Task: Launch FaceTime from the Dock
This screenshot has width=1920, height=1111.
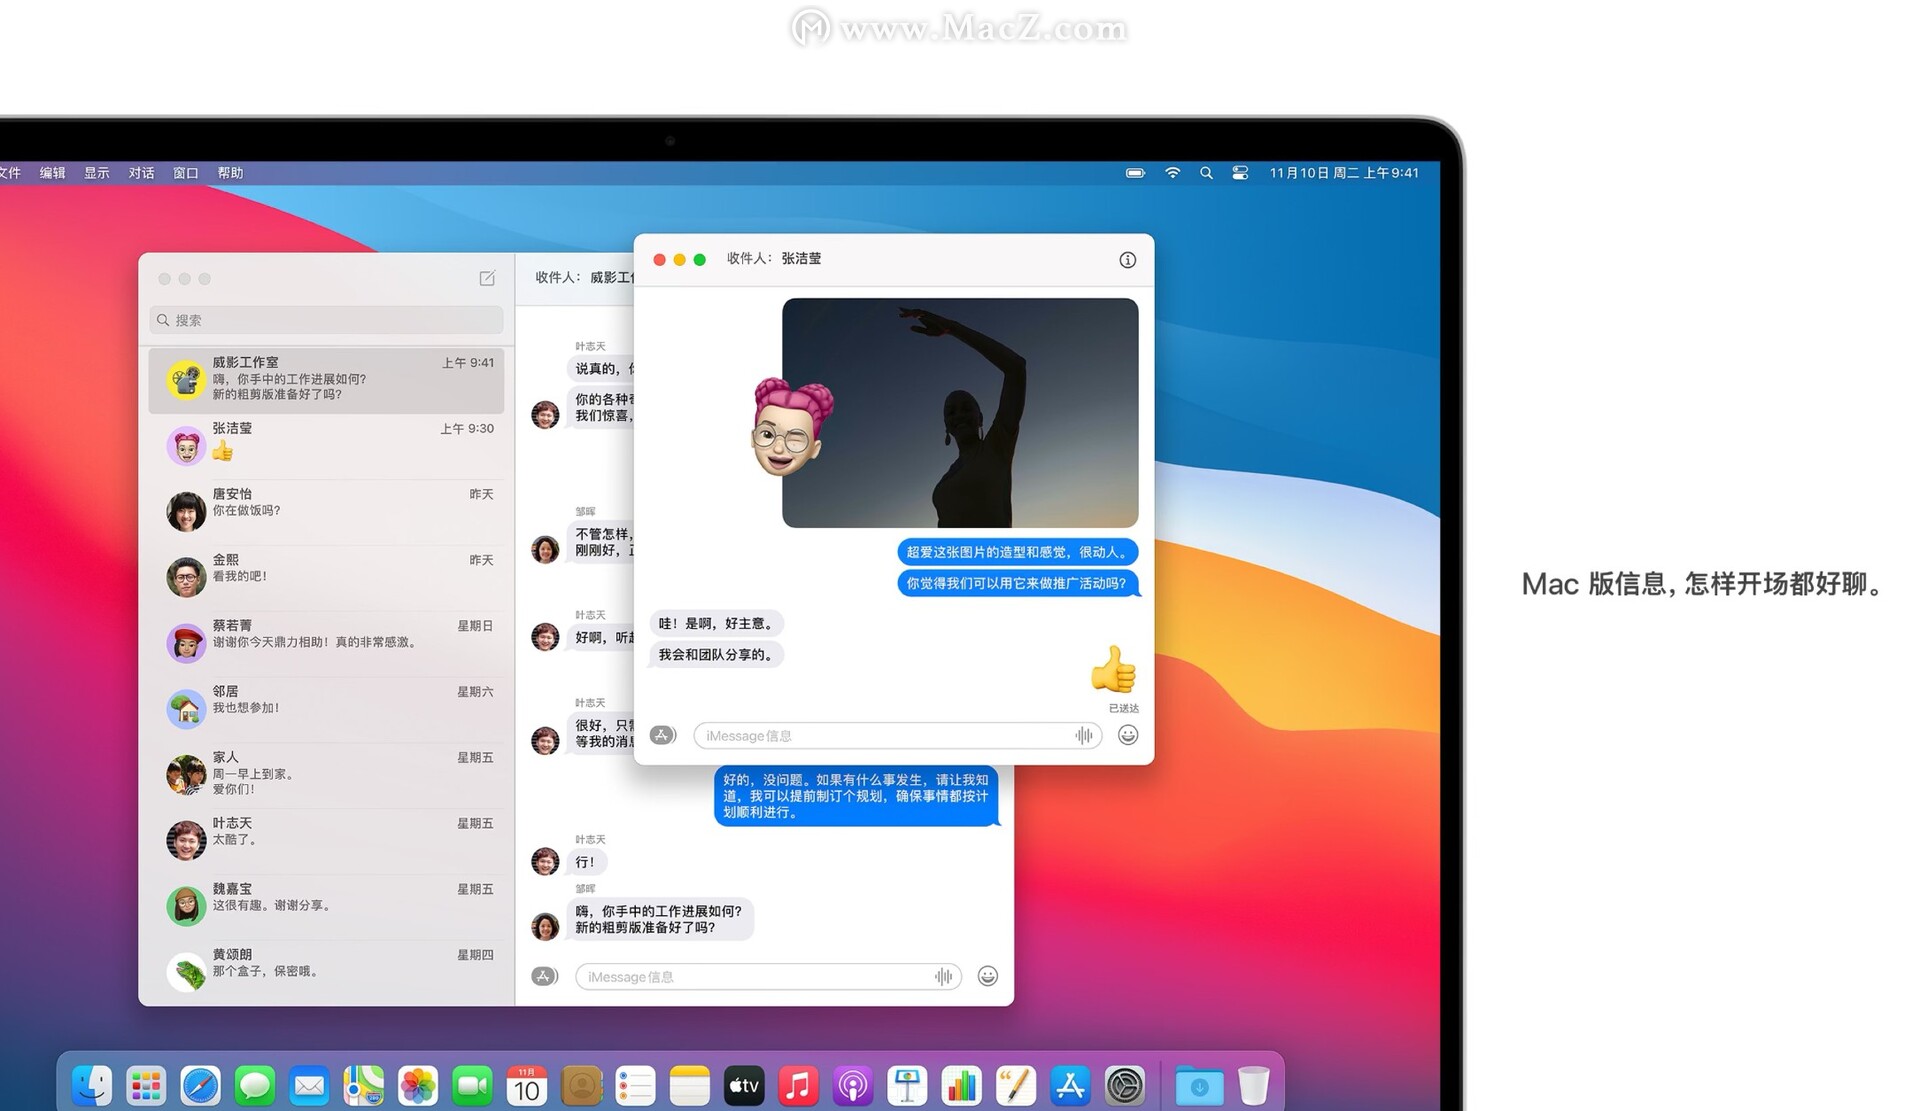Action: point(472,1086)
